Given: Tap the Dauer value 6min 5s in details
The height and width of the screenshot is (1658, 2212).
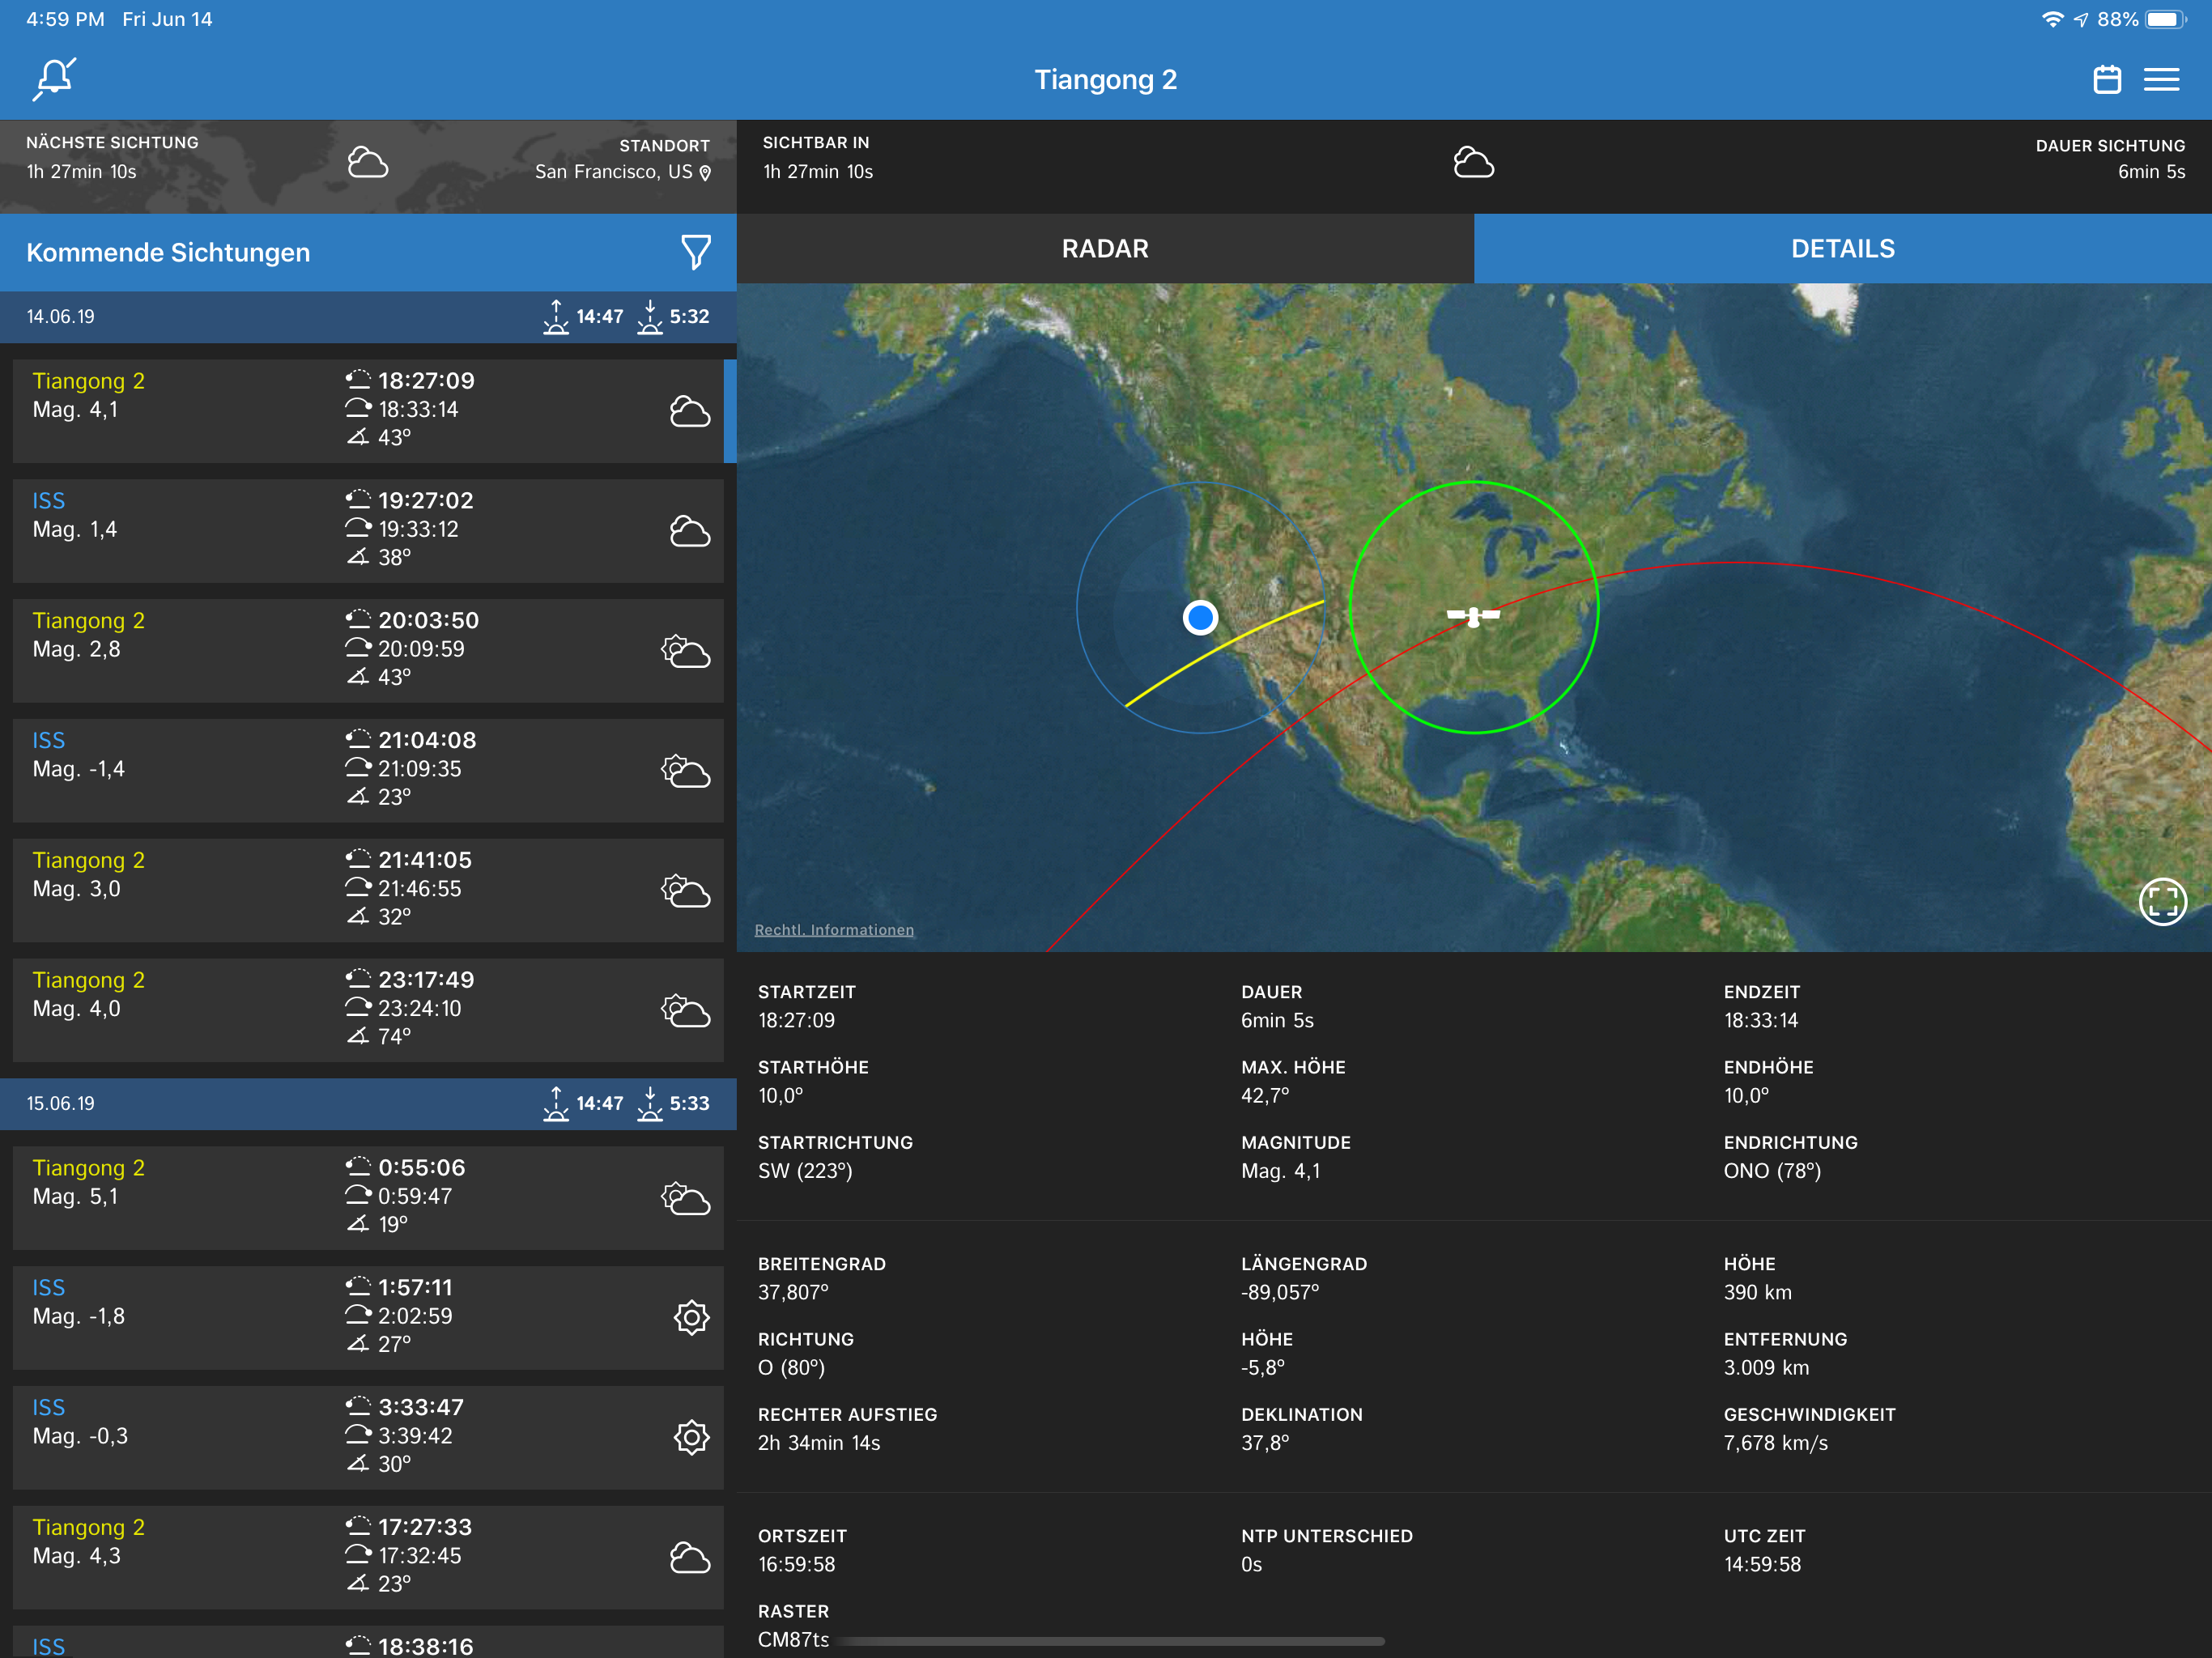Looking at the screenshot, I should 1277,1021.
